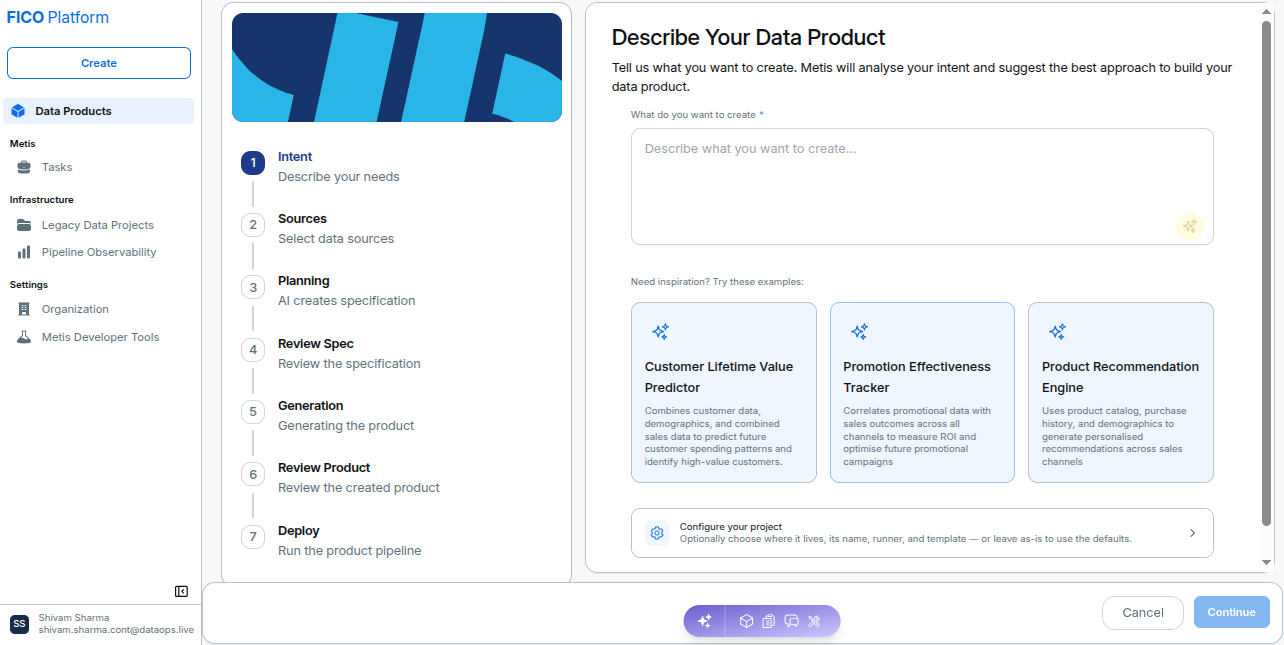Click the 'Review the specification' text
Viewport: 1284px width, 645px height.
349,364
